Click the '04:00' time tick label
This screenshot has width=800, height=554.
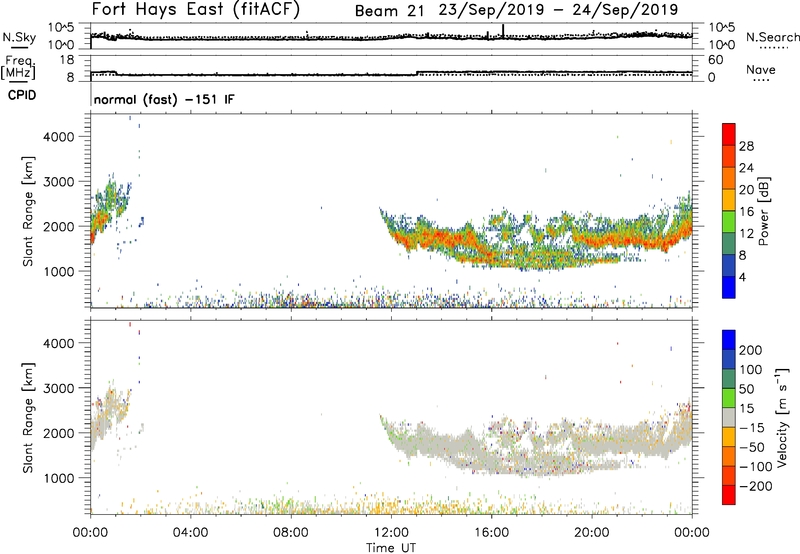tap(190, 533)
